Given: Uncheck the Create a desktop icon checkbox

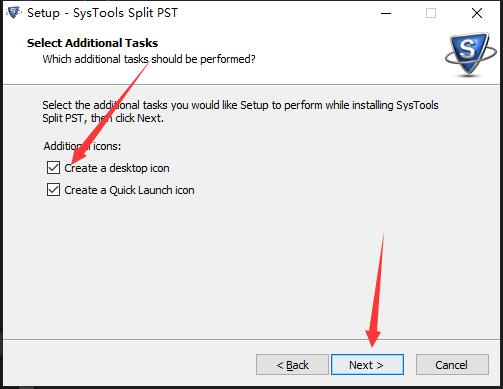Looking at the screenshot, I should pos(53,168).
